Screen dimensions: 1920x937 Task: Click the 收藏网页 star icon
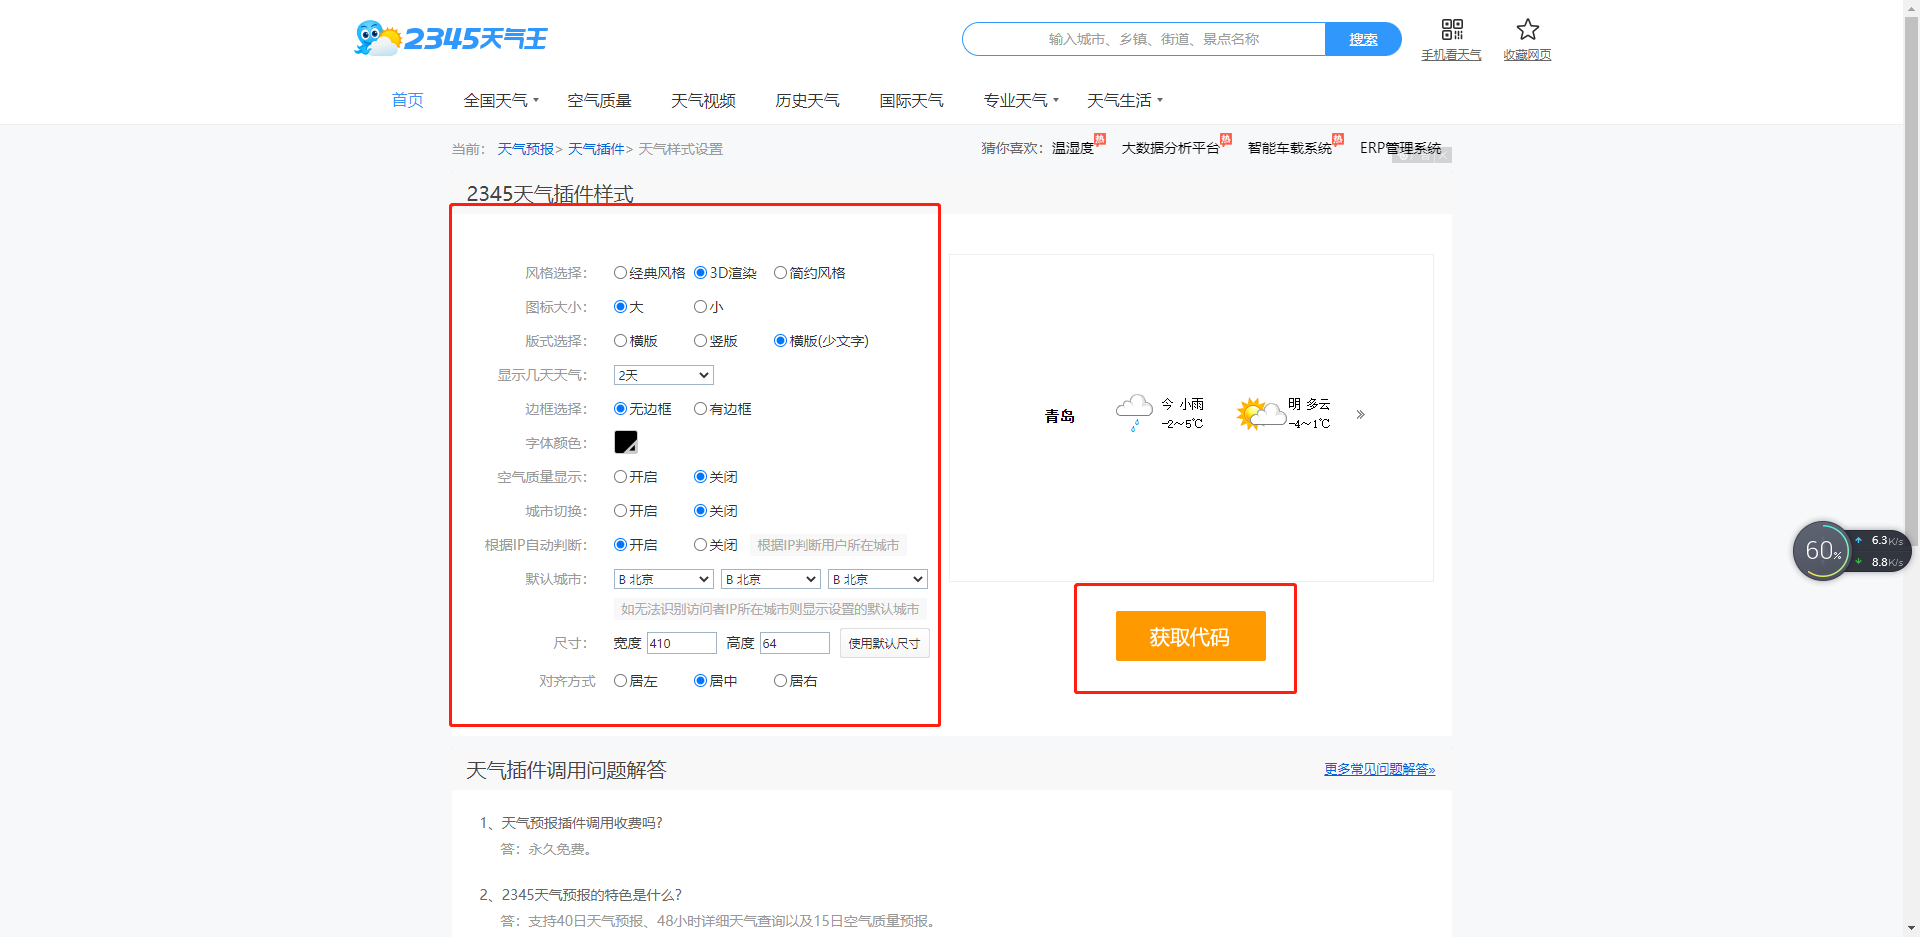(x=1527, y=29)
